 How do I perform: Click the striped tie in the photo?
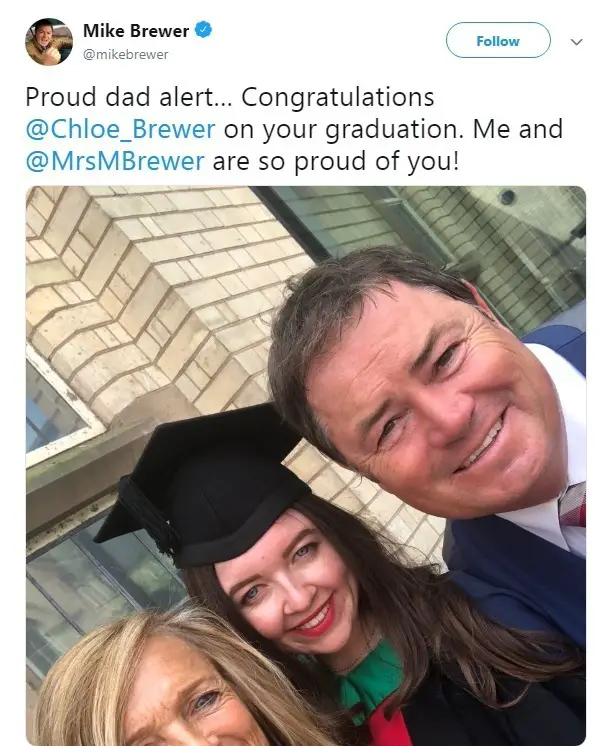[x=573, y=505]
